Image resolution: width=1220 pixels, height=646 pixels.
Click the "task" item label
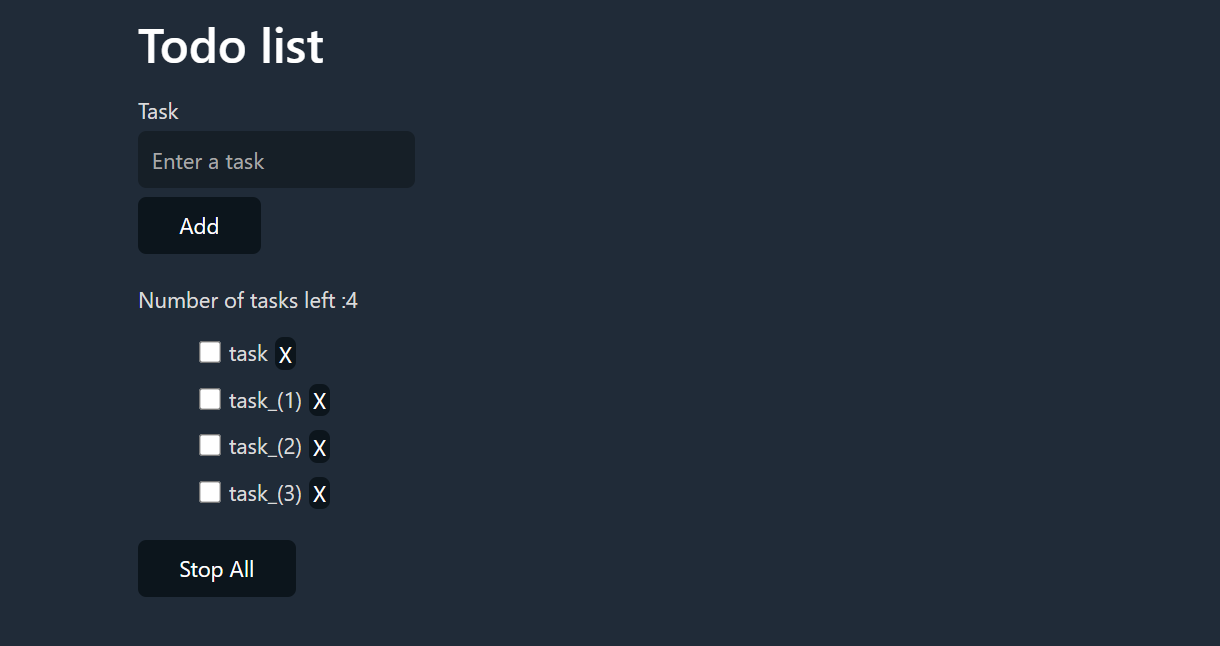(x=247, y=353)
